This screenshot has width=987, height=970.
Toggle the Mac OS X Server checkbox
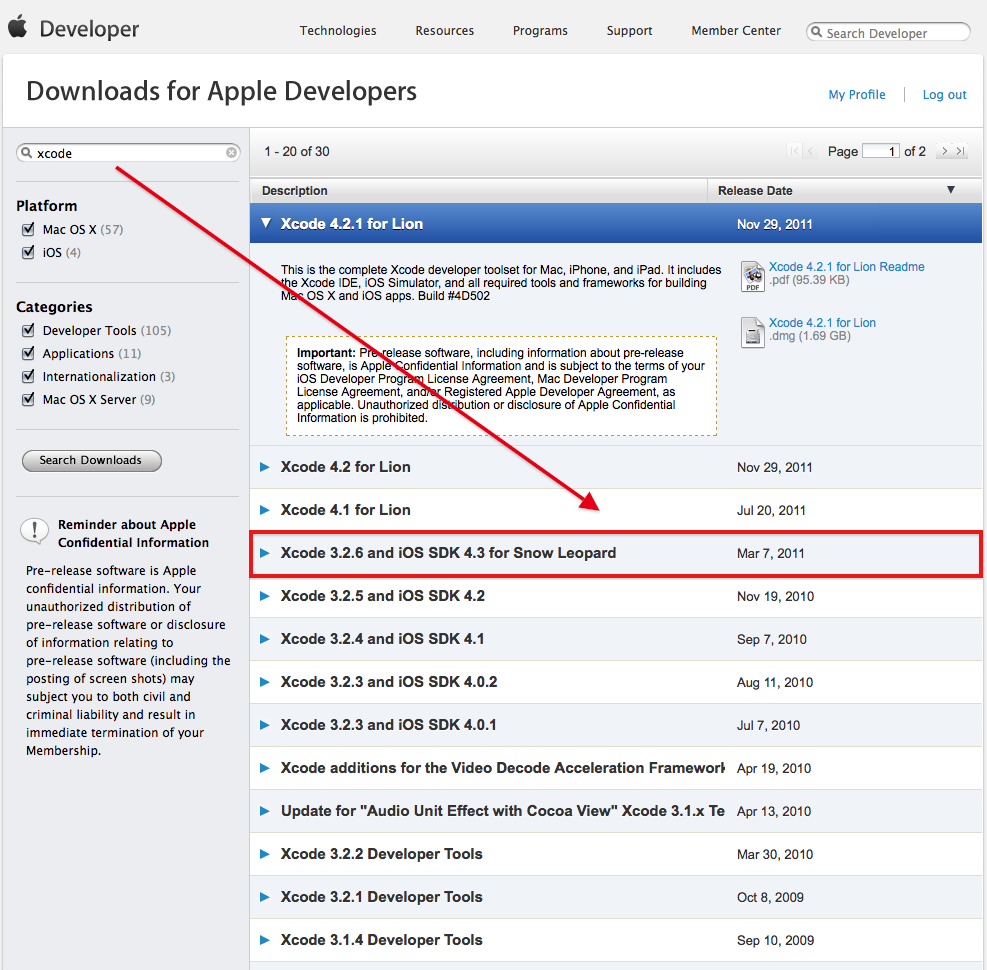[28, 399]
